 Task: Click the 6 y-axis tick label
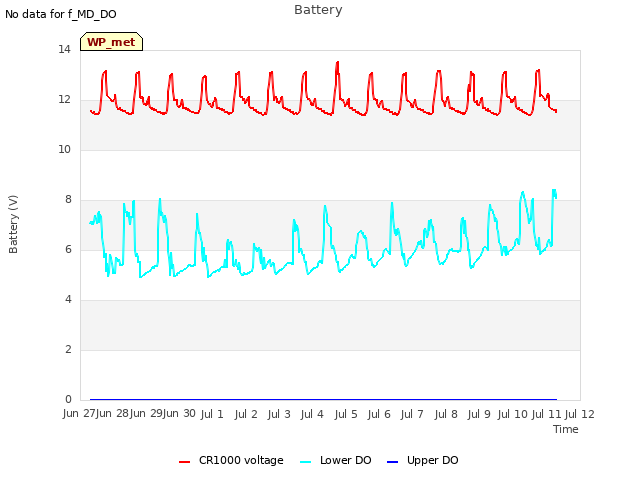click(x=68, y=249)
